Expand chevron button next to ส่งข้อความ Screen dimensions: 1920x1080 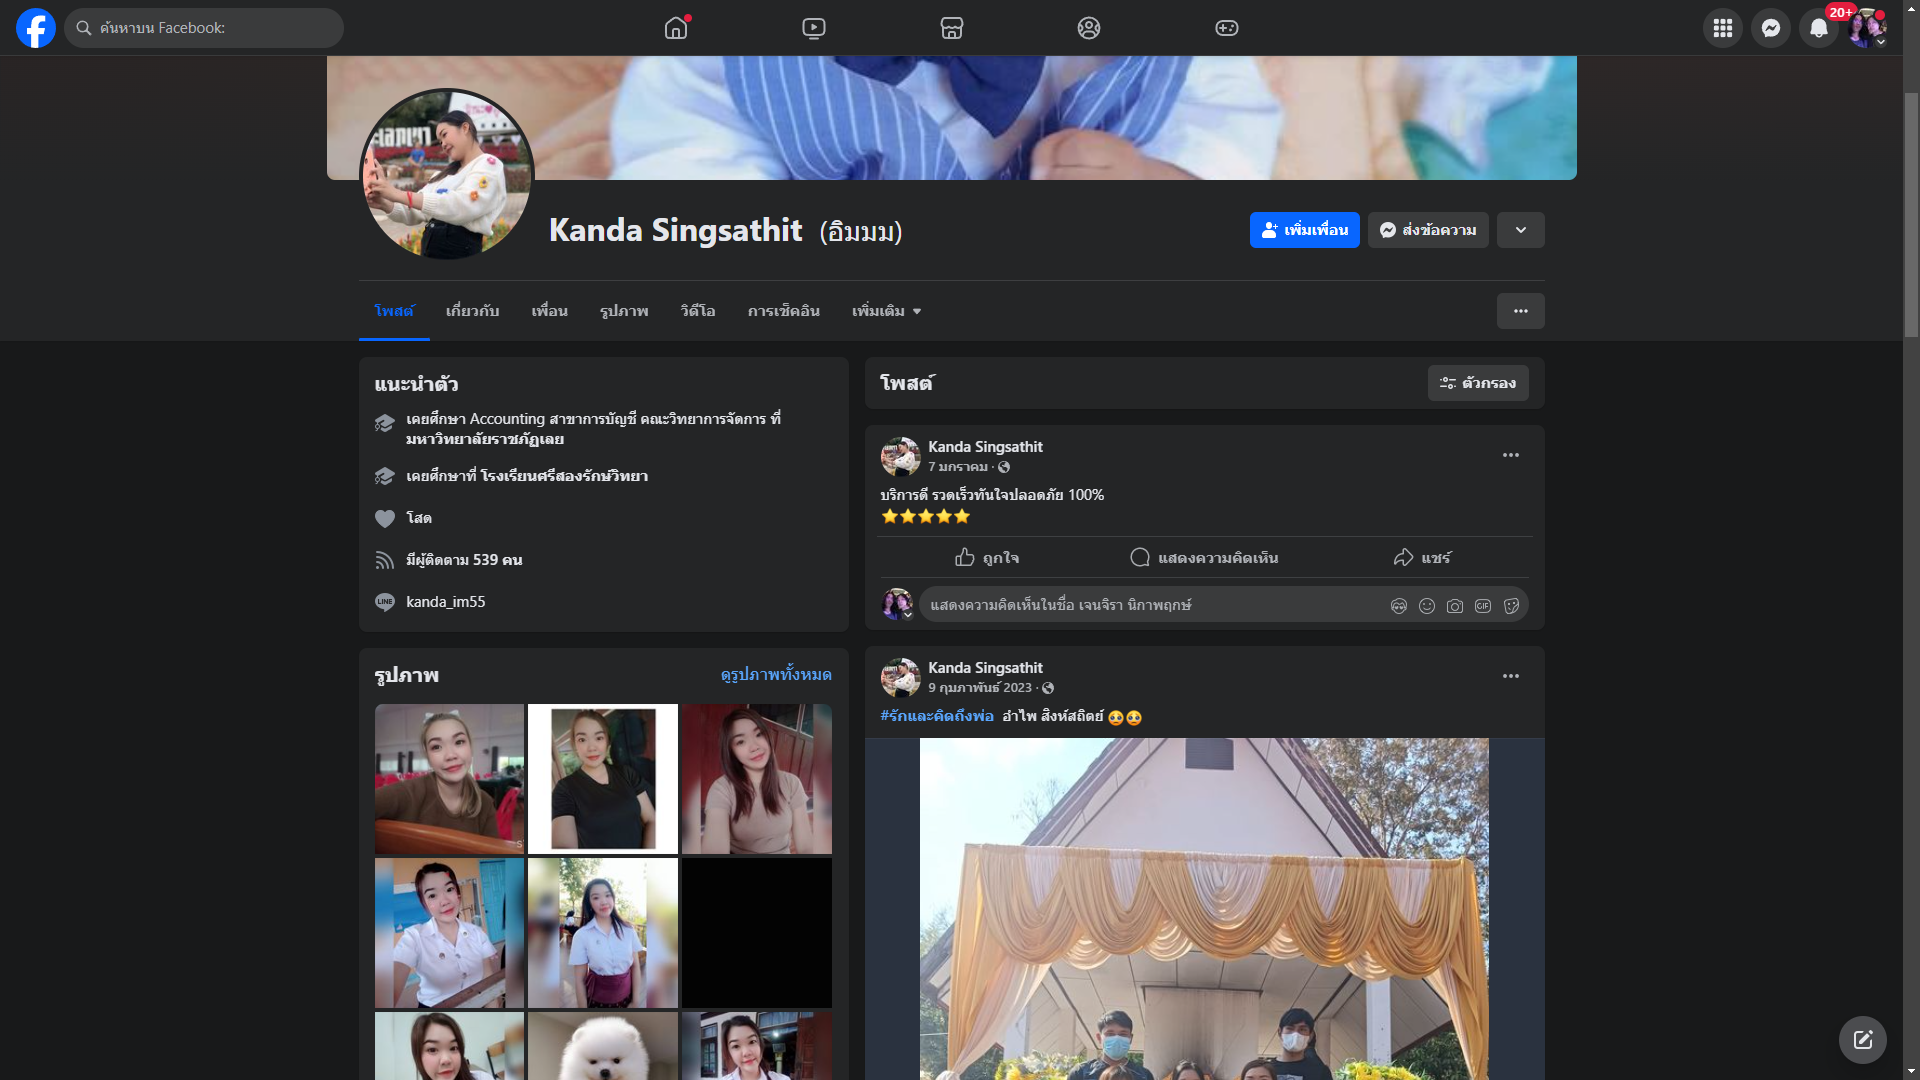pos(1520,230)
